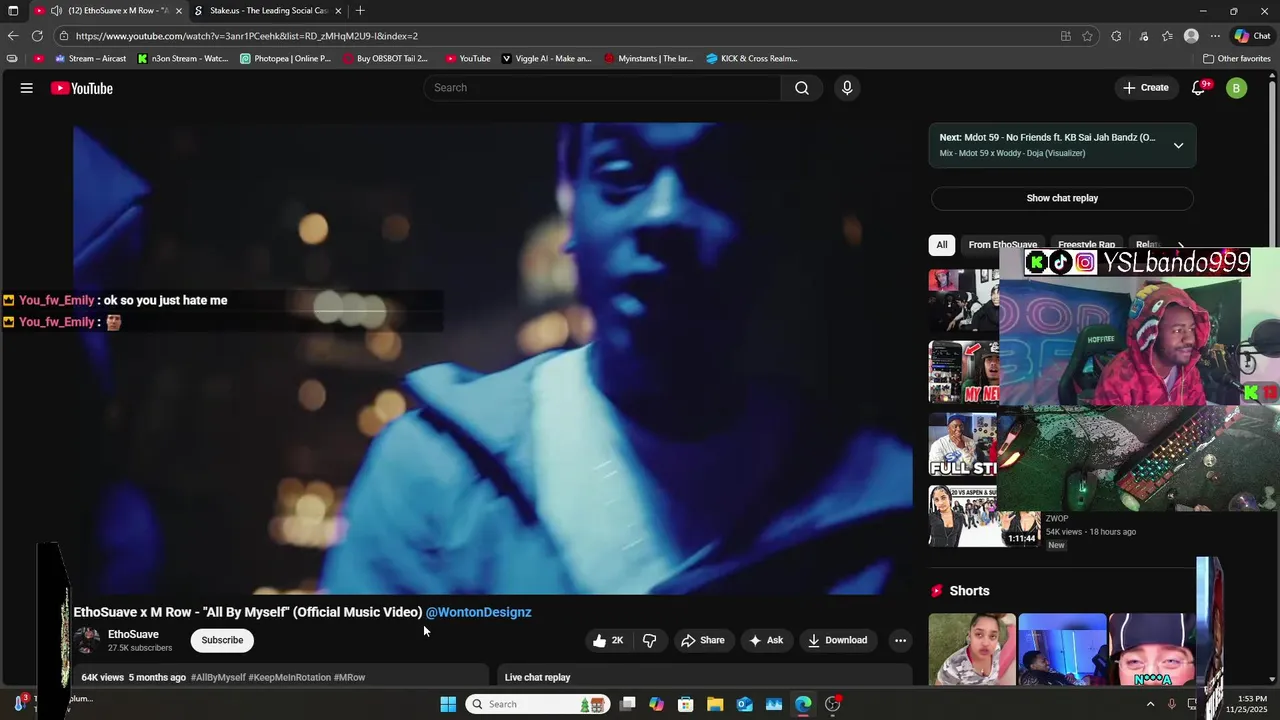Select the All filter chip
The height and width of the screenshot is (720, 1280).
942,245
